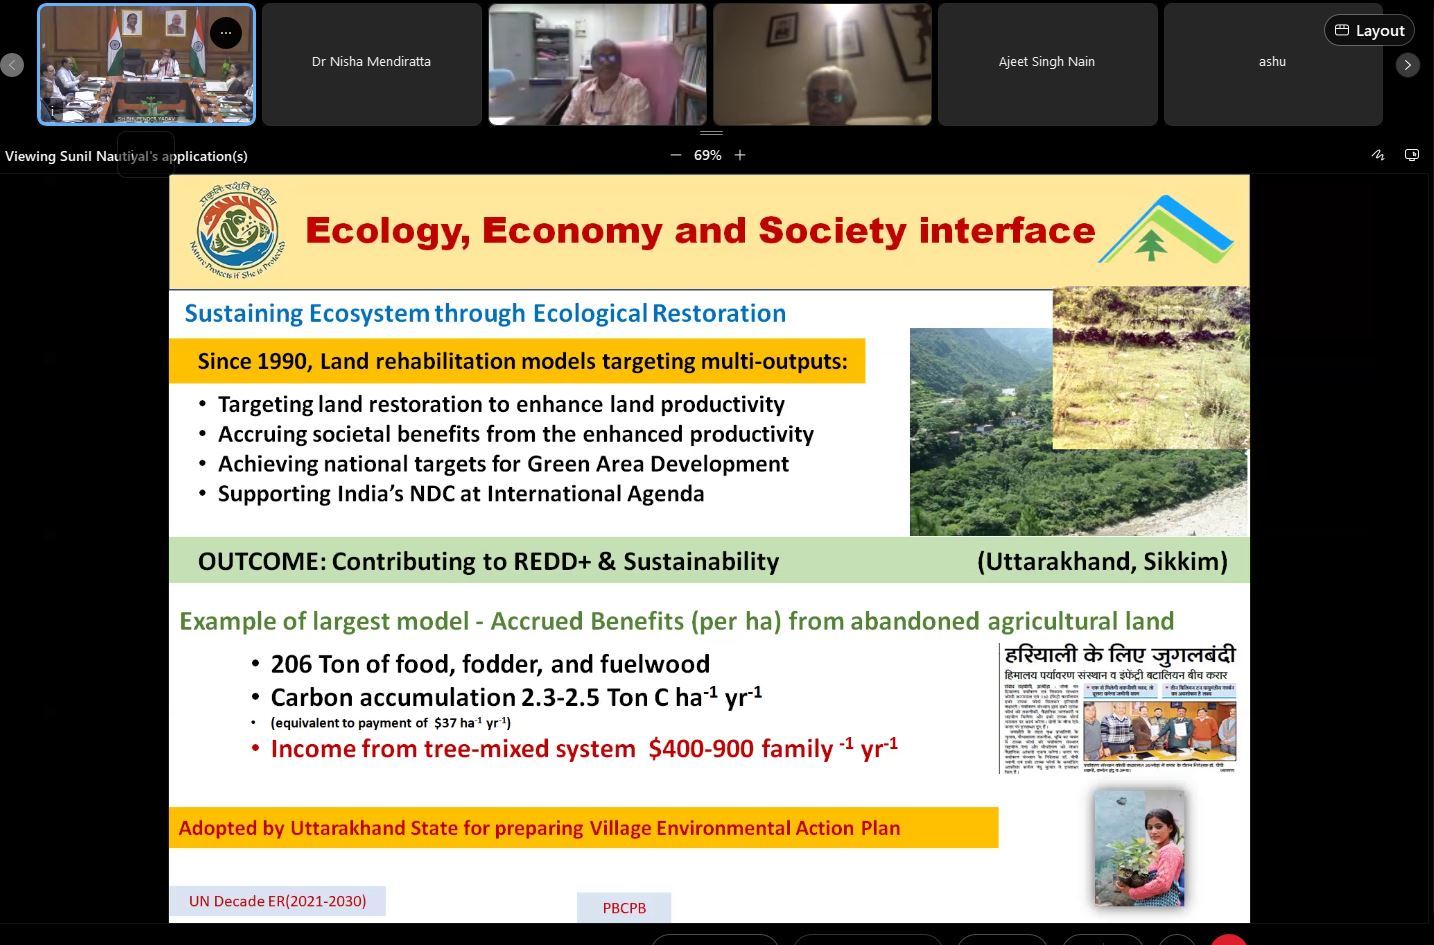The height and width of the screenshot is (945, 1434).
Task: Click the UN Decade ER(2021-2030) box
Action: tap(277, 901)
